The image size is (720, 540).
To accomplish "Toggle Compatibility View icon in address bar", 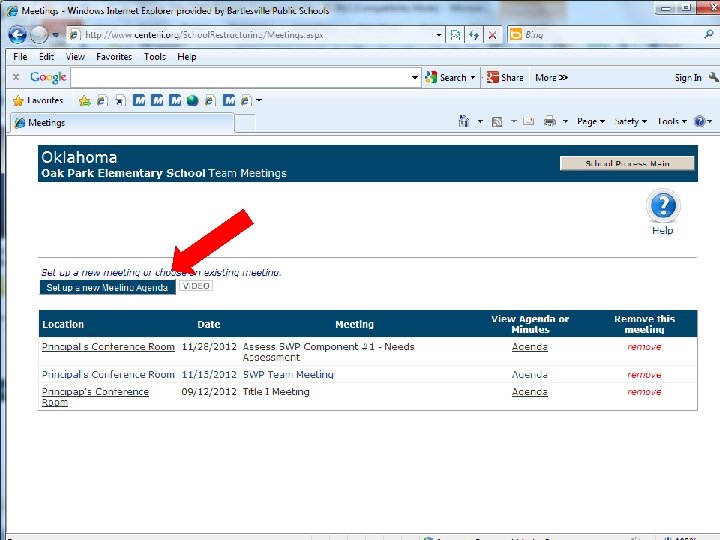I will pyautogui.click(x=455, y=35).
